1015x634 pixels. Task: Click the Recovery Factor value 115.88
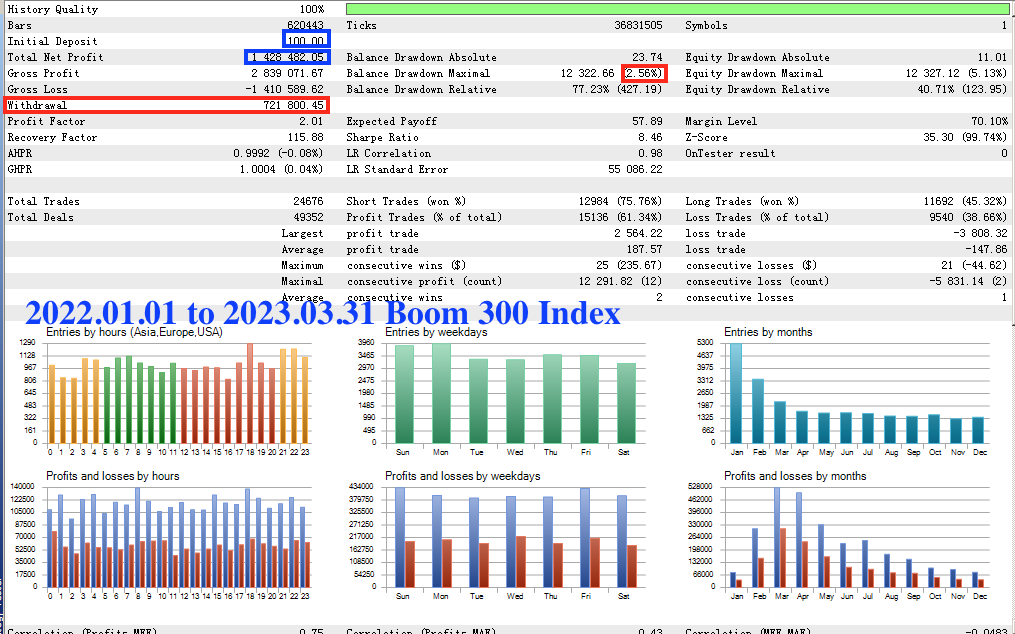click(306, 137)
